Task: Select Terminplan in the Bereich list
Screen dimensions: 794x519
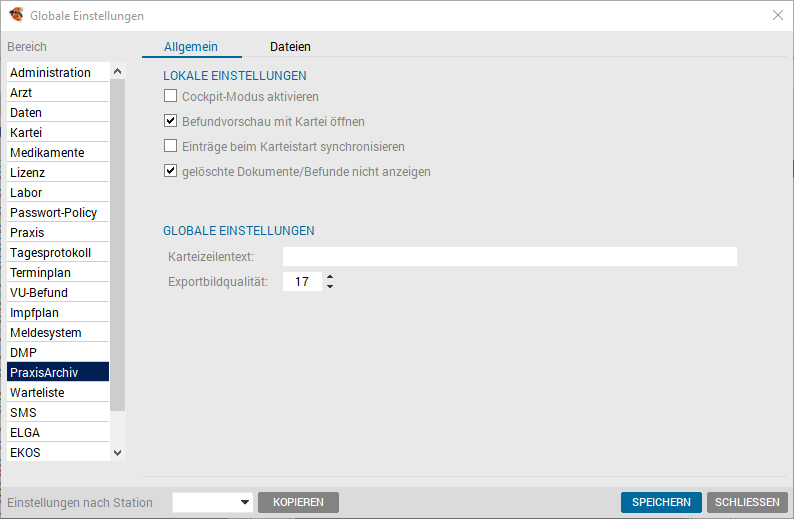Action: 58,272
